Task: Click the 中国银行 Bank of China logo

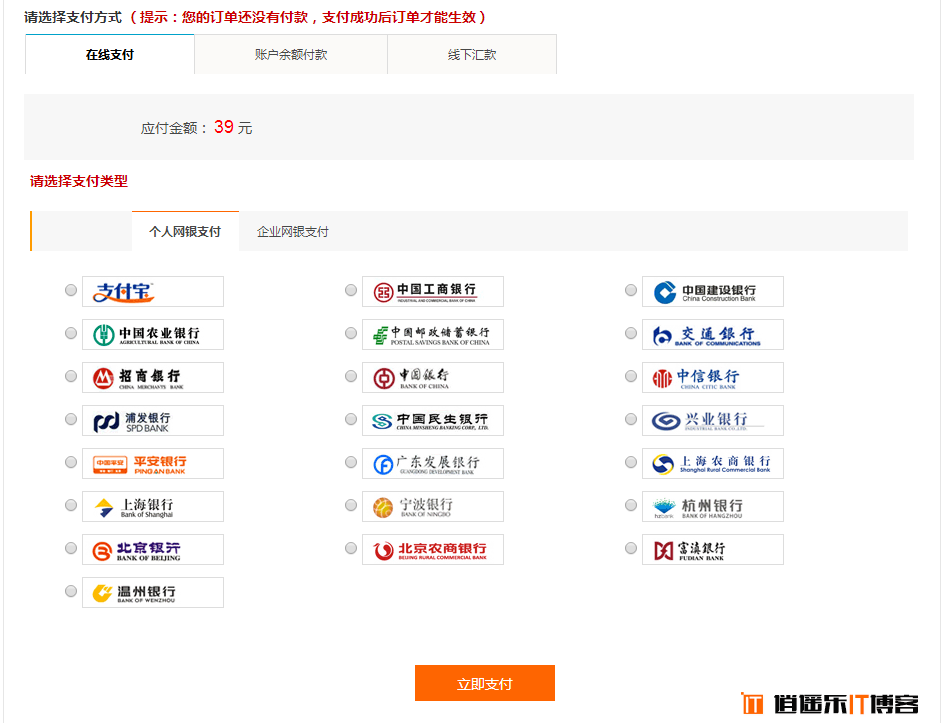Action: click(x=433, y=377)
